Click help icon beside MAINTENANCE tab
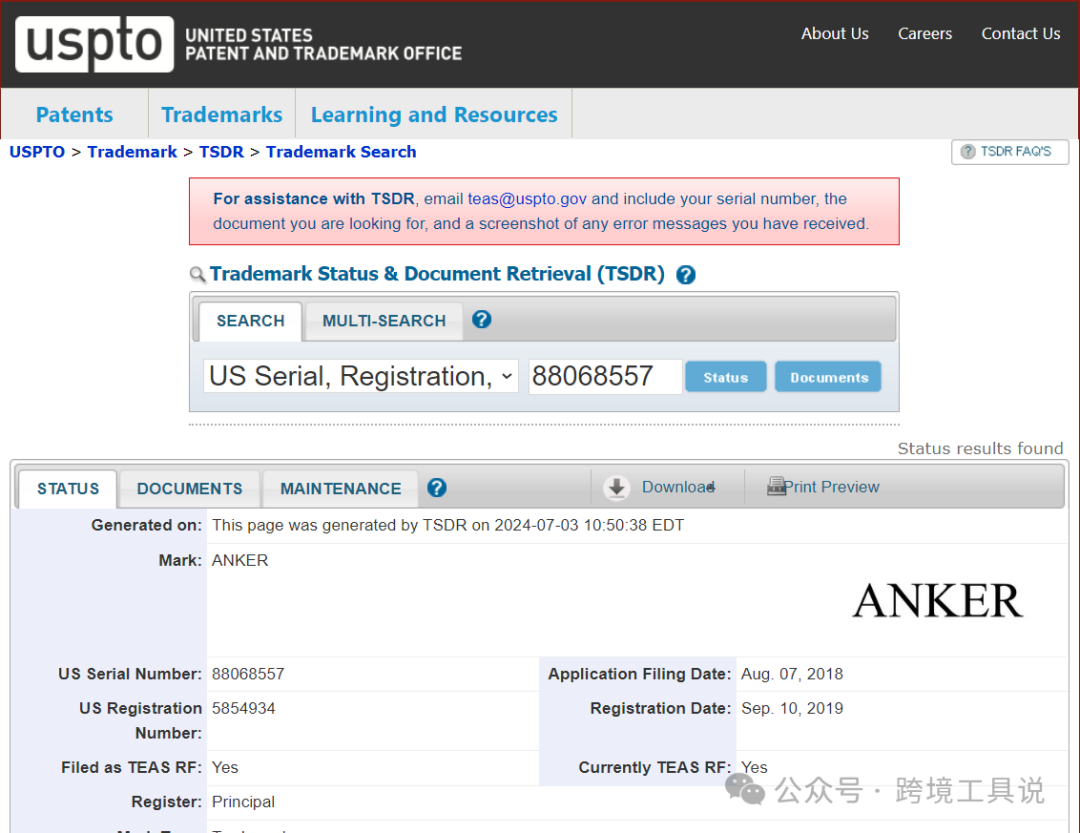 tap(437, 488)
